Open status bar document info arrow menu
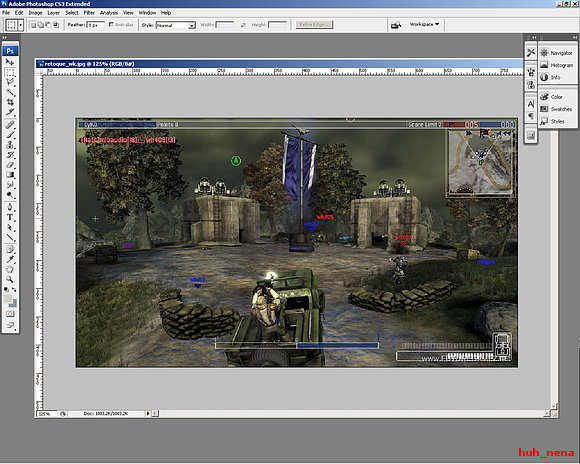This screenshot has height=464, width=580. tap(148, 413)
